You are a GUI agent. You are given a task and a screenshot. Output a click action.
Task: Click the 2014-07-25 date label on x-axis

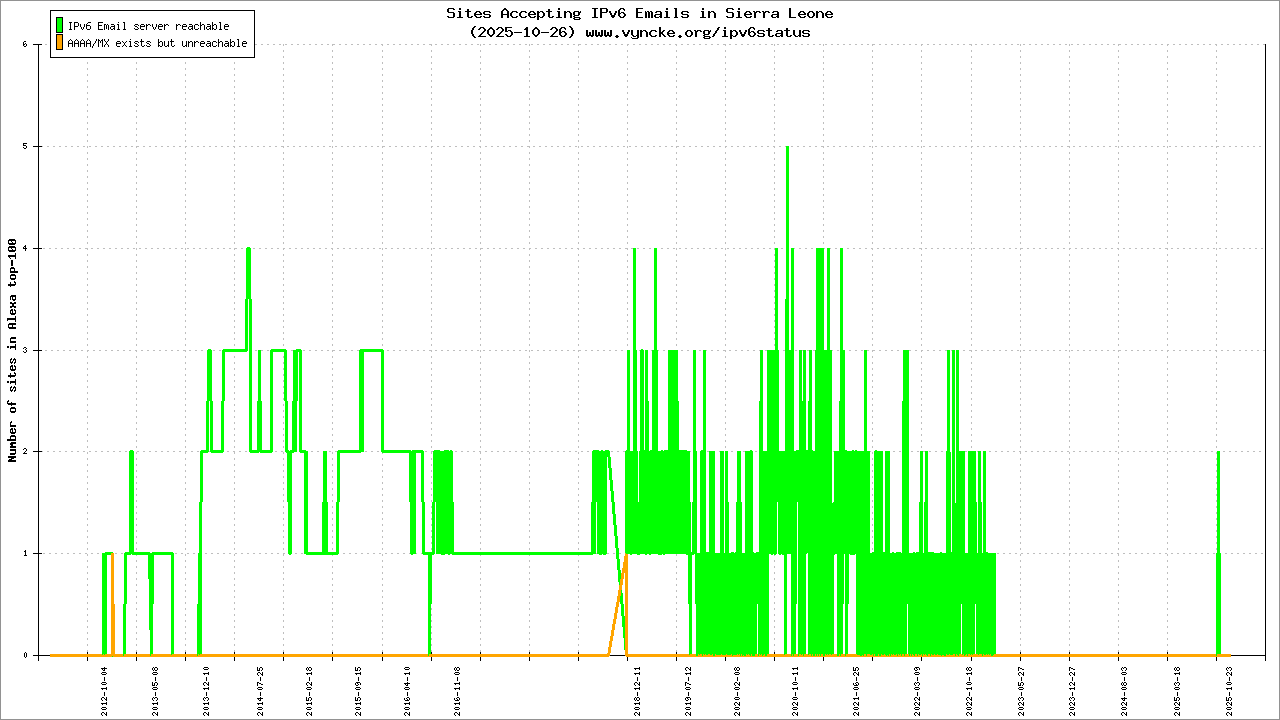259,689
